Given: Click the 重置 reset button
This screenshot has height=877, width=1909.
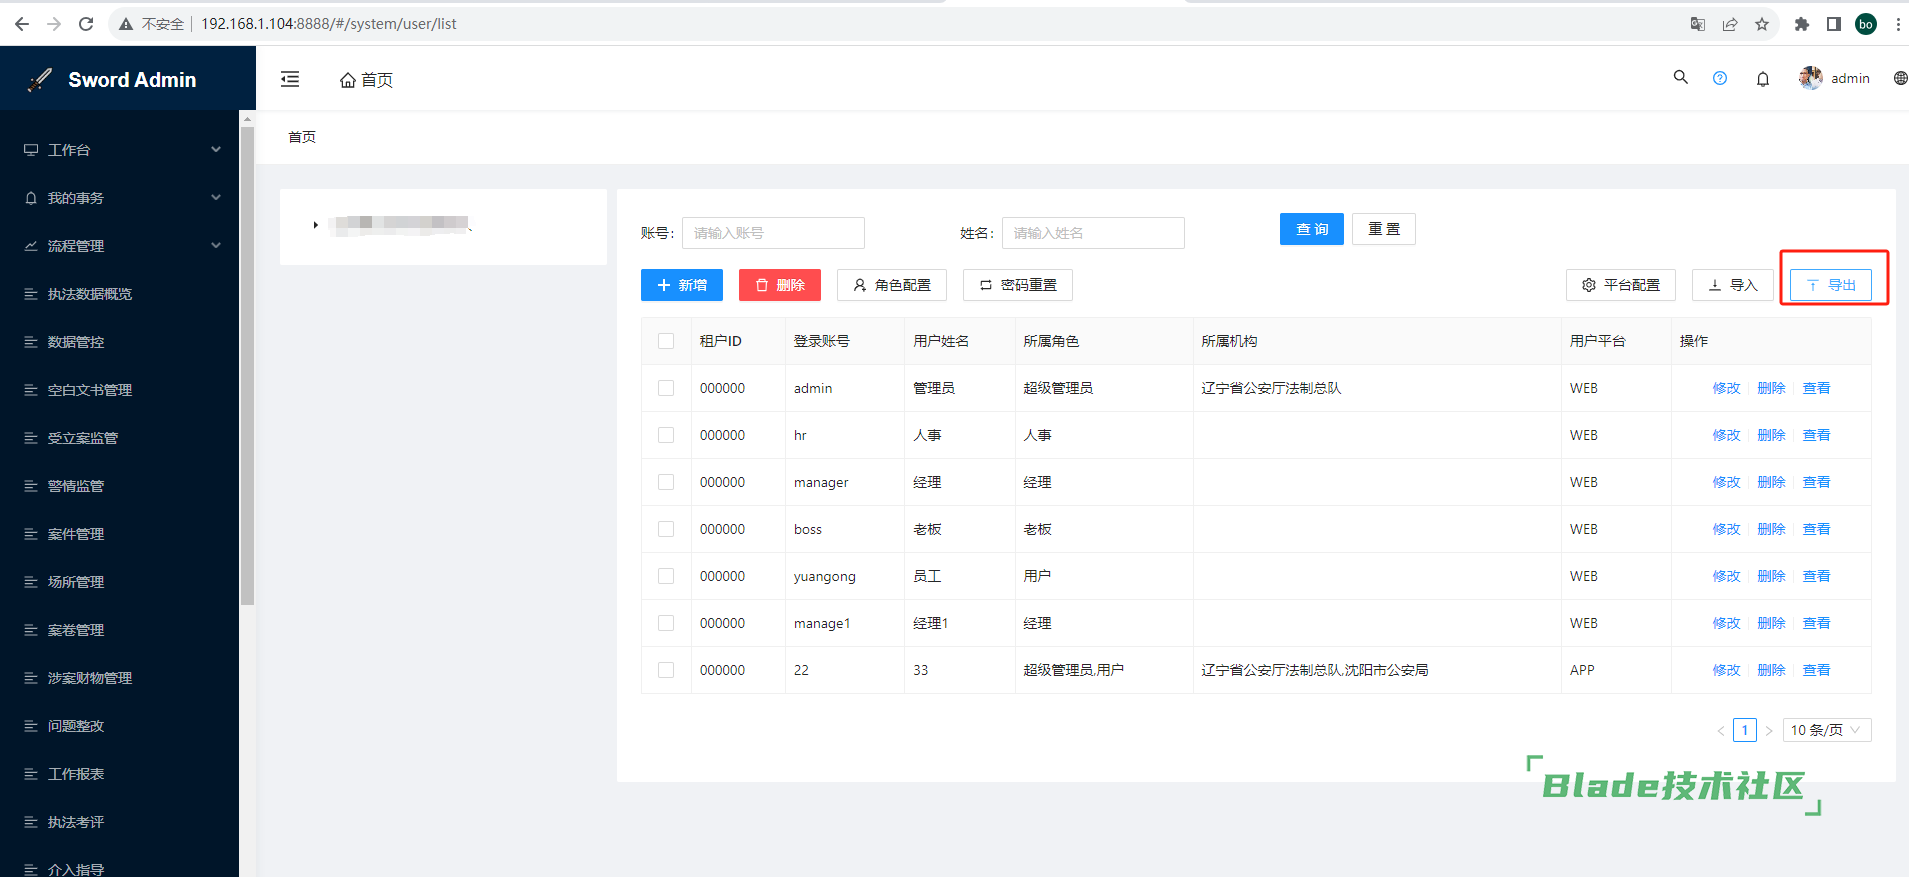Looking at the screenshot, I should point(1384,229).
